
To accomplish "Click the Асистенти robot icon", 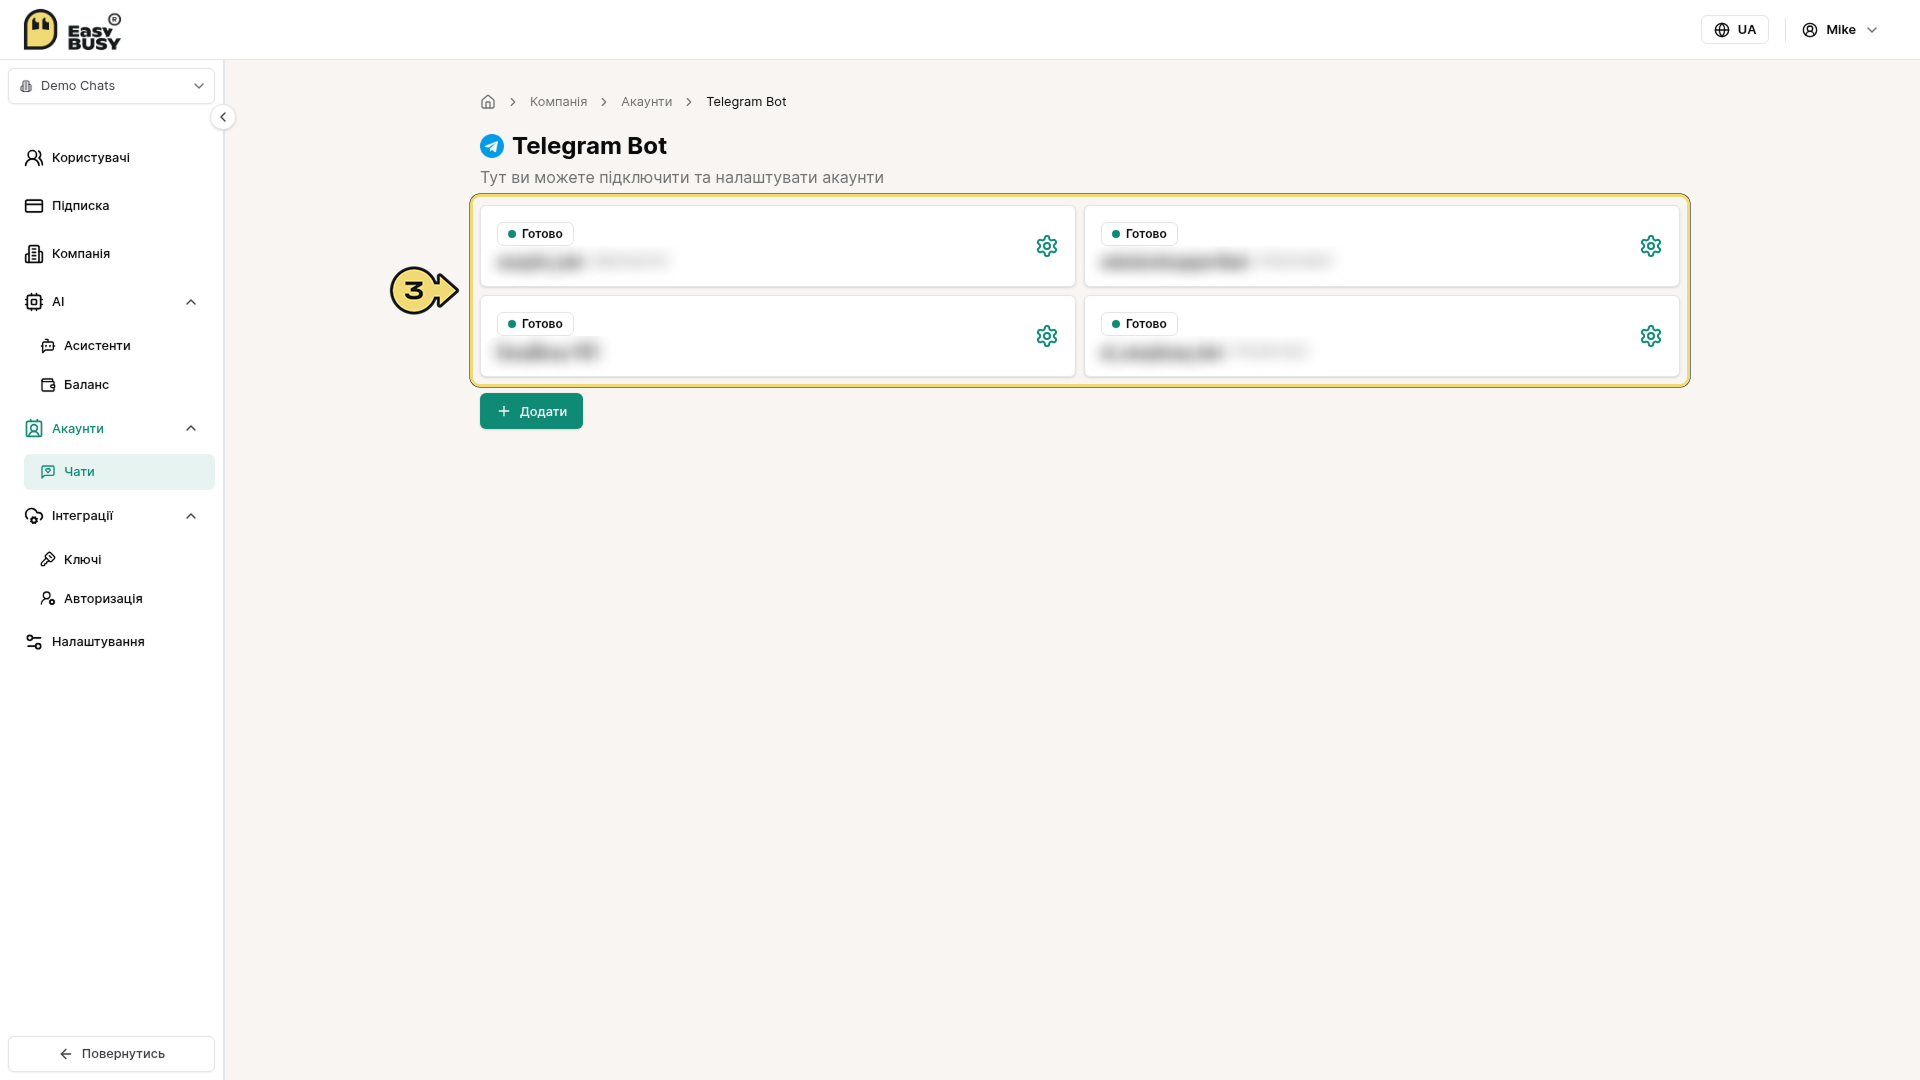I will click(48, 346).
